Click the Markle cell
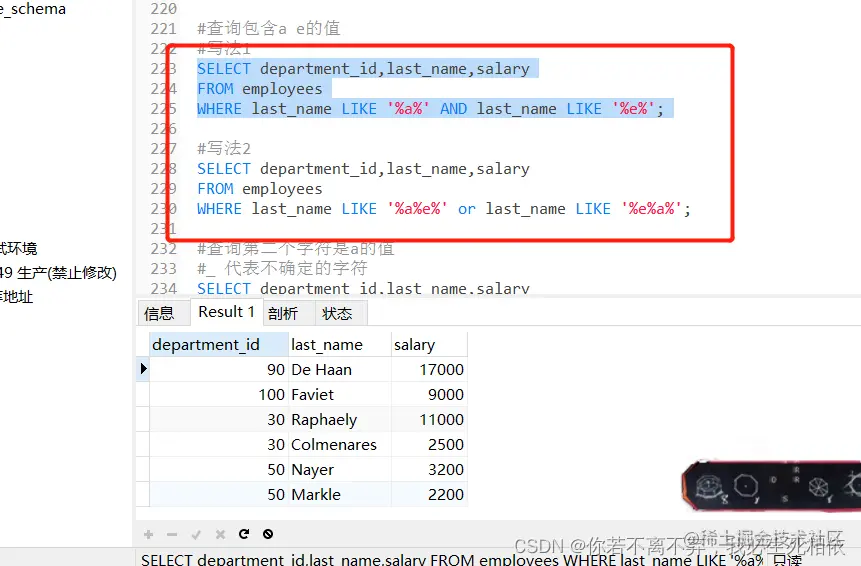 (339, 495)
